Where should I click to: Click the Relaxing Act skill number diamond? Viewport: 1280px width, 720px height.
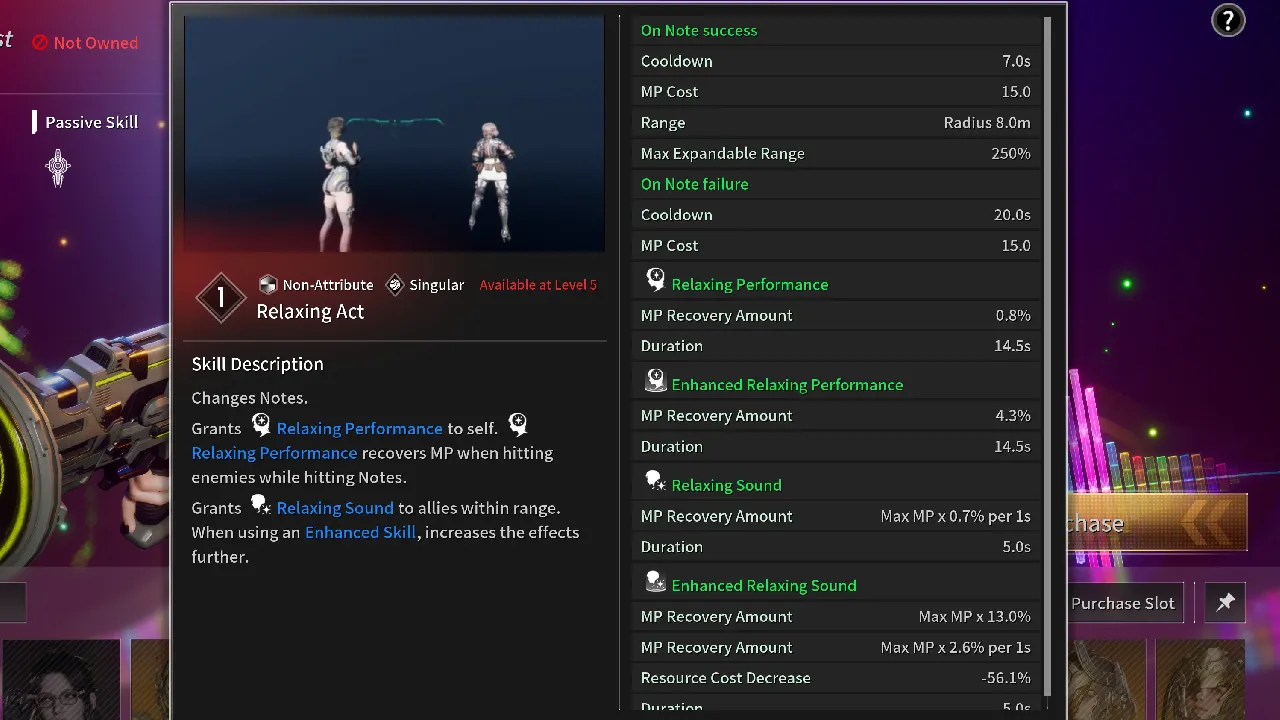(220, 298)
